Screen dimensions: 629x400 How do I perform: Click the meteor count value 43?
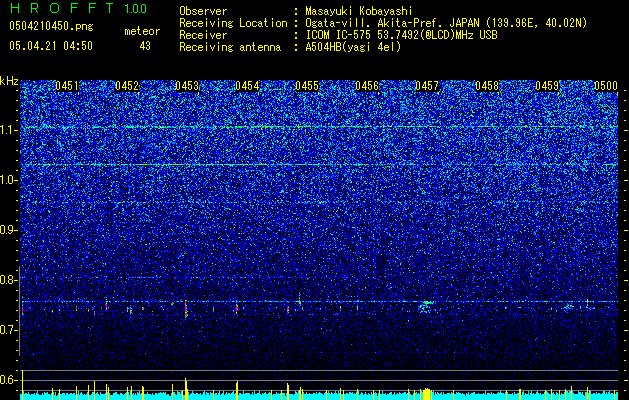tap(145, 46)
